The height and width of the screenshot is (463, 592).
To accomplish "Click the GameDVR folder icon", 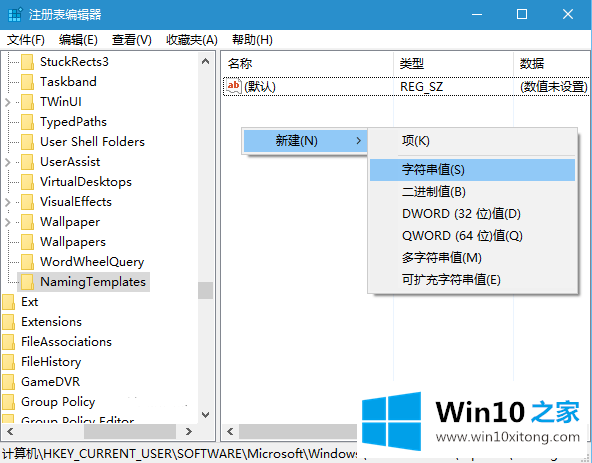I will (8, 382).
